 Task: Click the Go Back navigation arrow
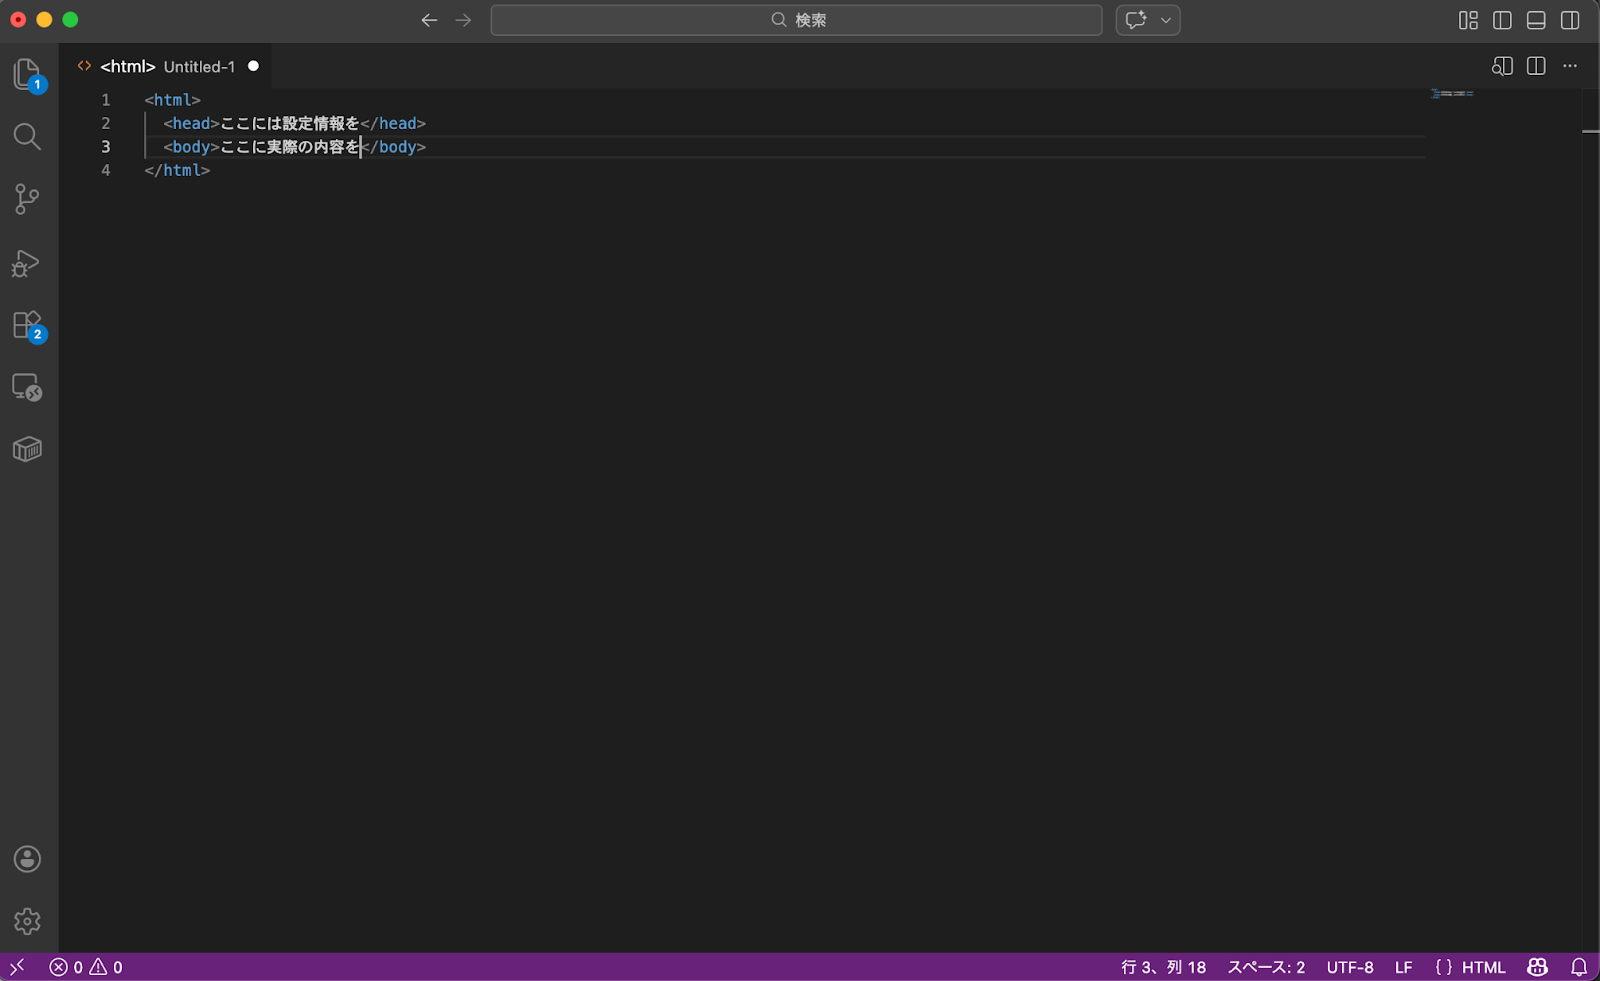(429, 20)
